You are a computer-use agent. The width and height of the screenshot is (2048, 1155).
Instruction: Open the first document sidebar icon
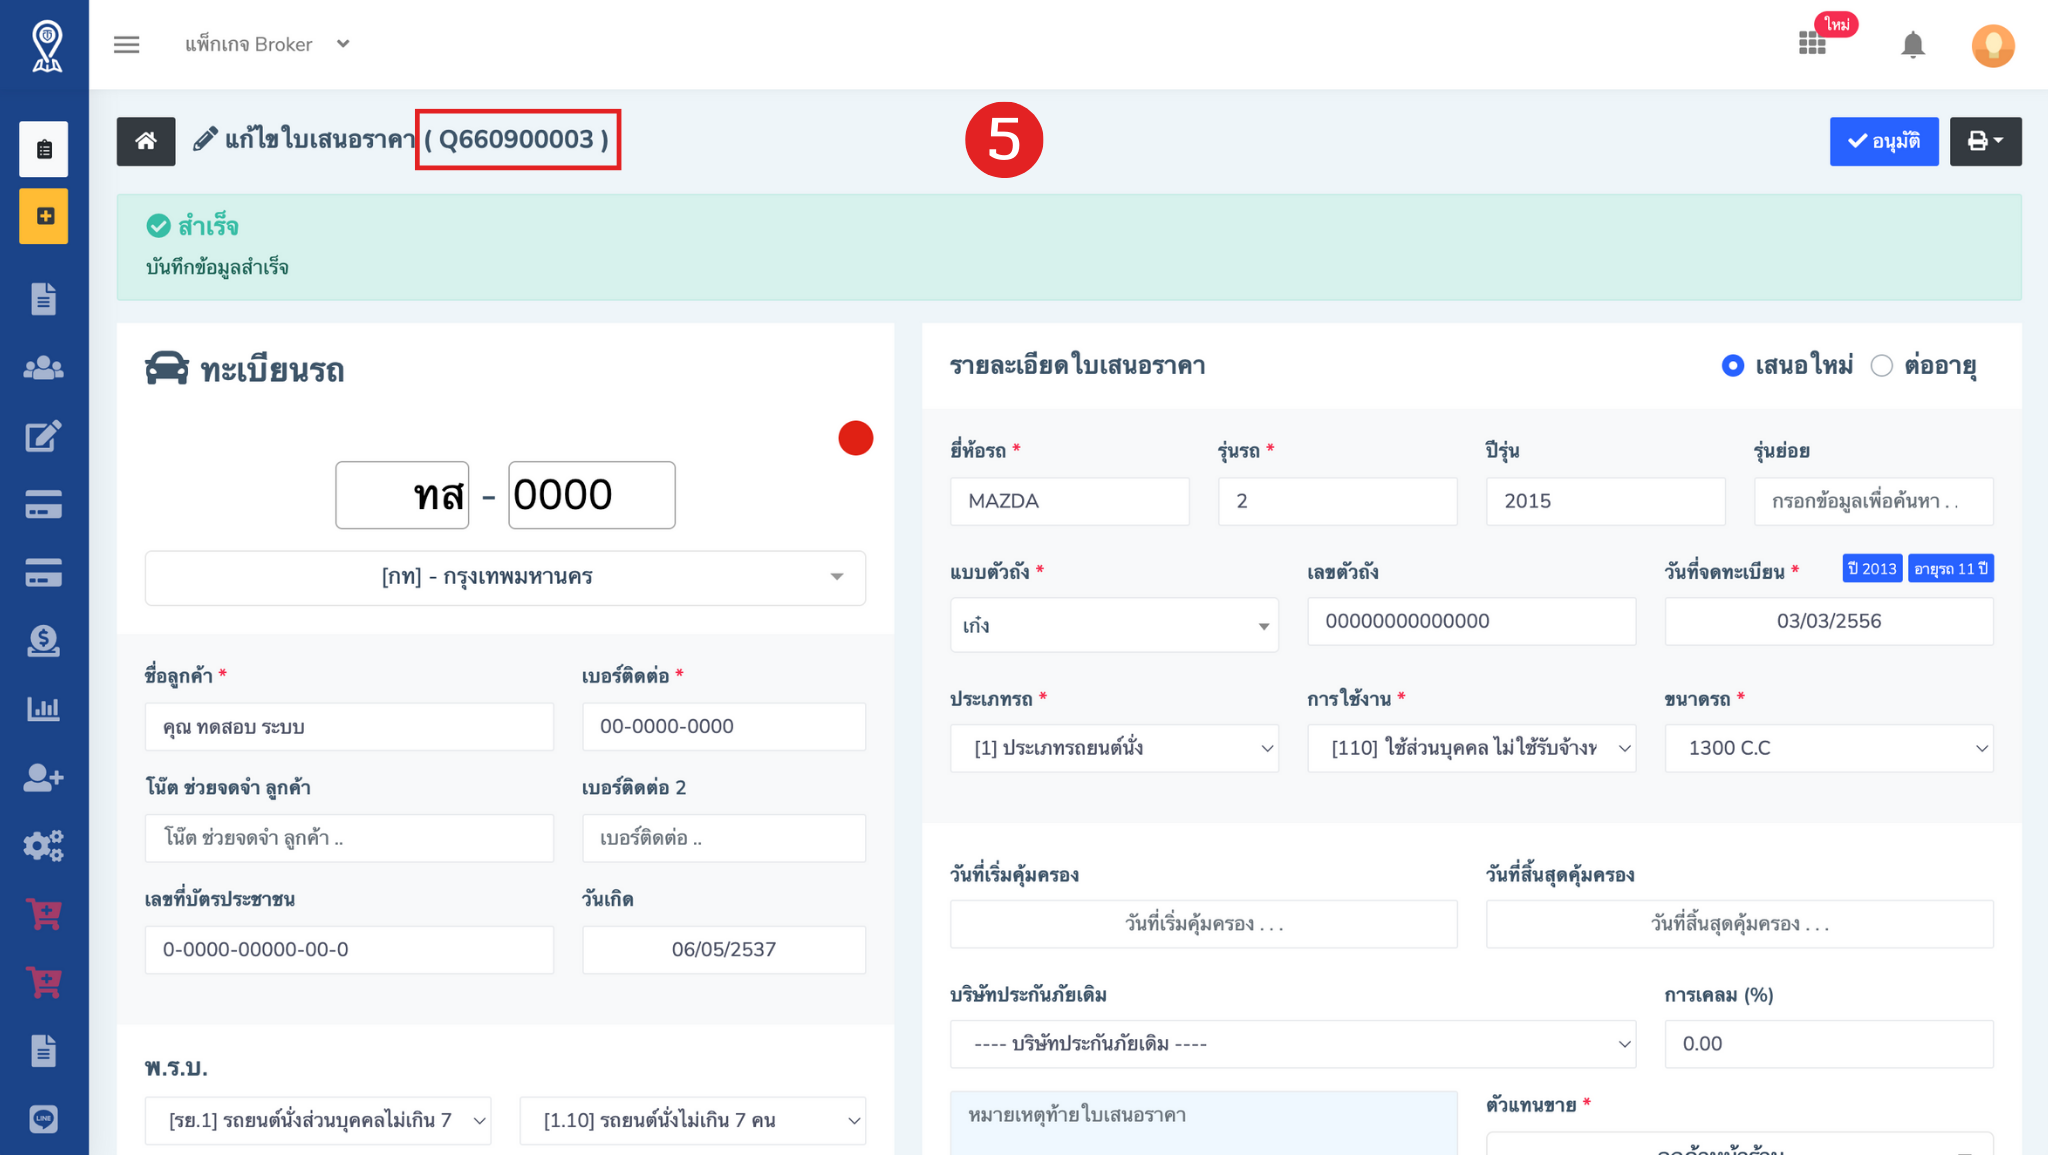tap(44, 299)
